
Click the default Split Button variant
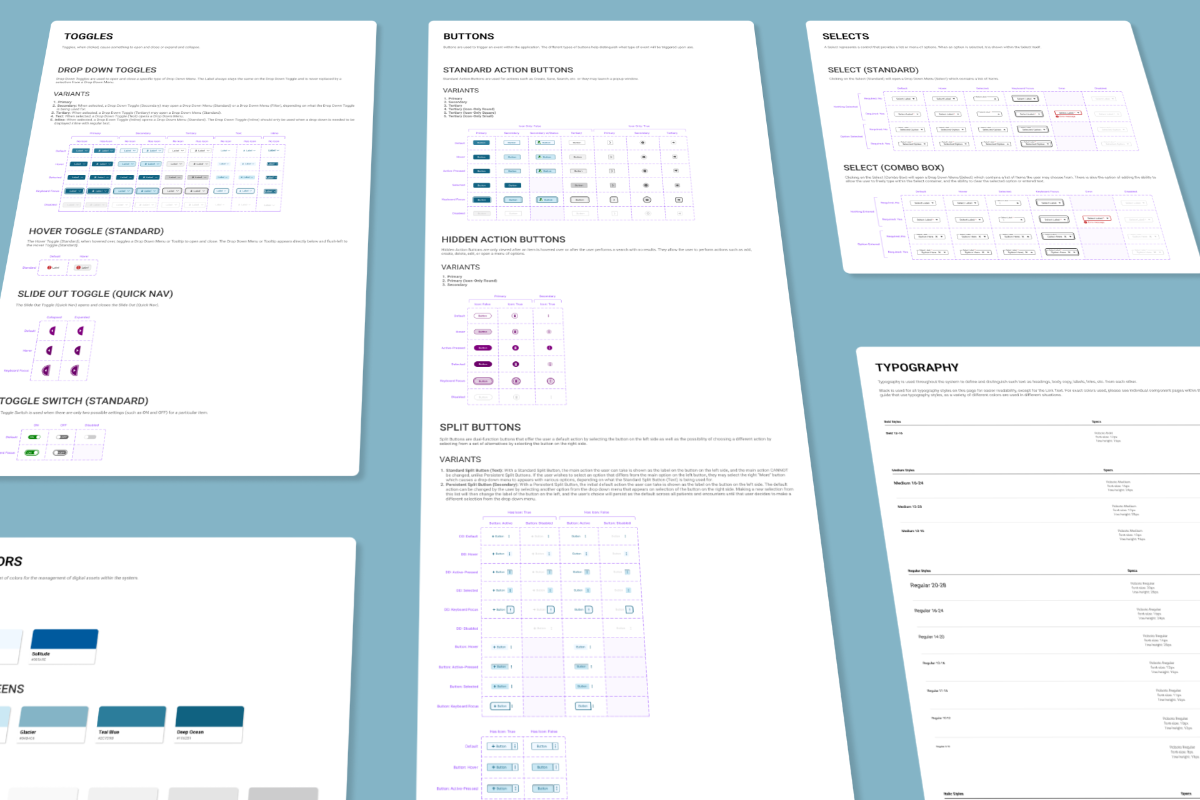click(500, 536)
